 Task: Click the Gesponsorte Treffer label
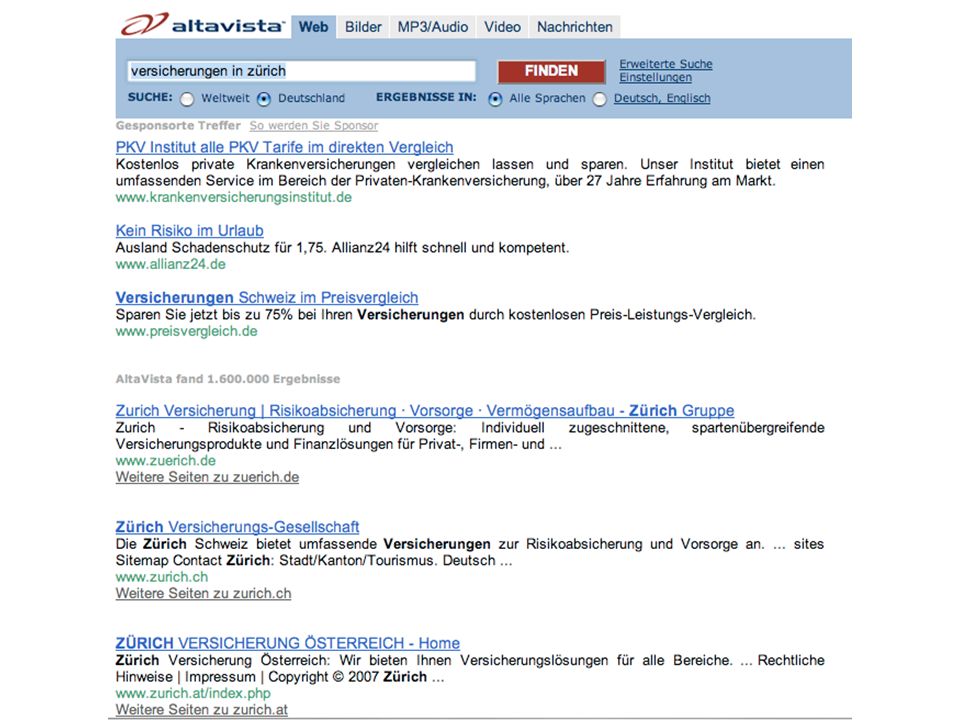pyautogui.click(x=178, y=126)
